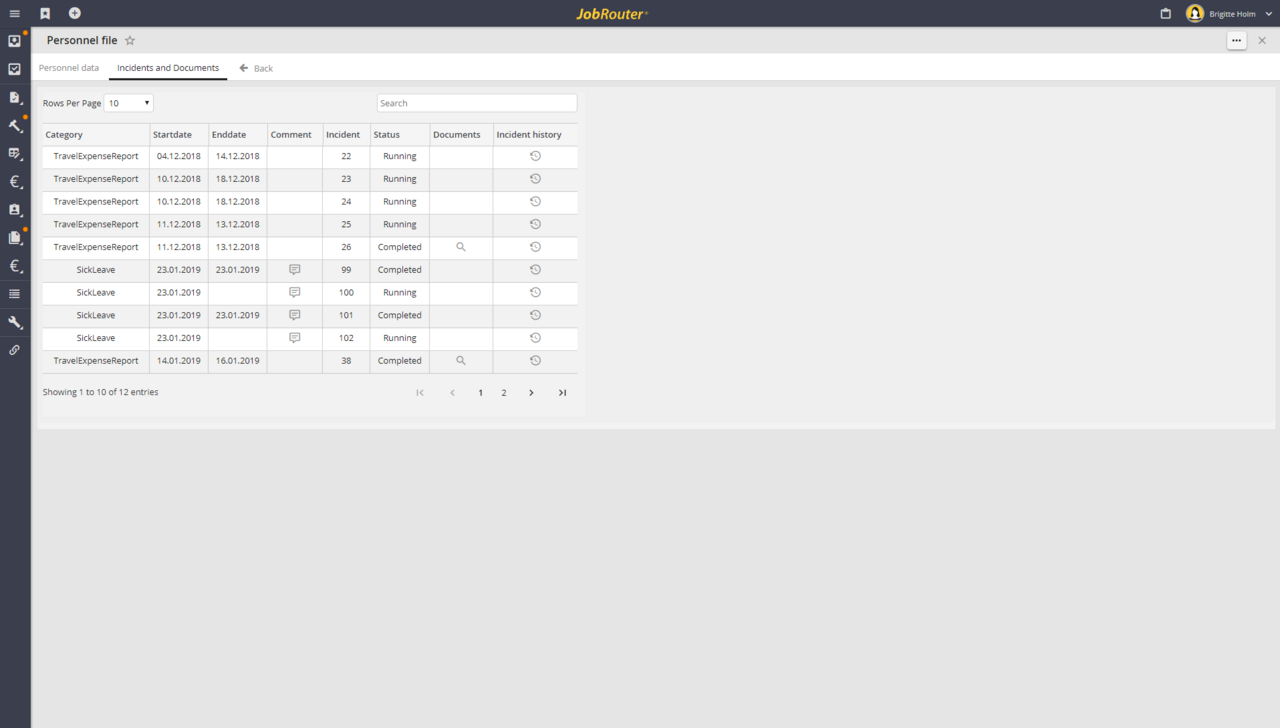Toggle the favorite star beside Personnel file

pos(129,40)
